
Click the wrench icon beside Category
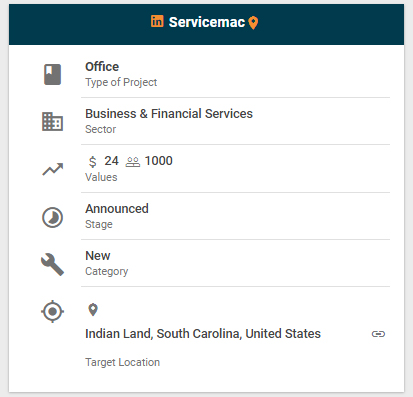[x=52, y=265]
